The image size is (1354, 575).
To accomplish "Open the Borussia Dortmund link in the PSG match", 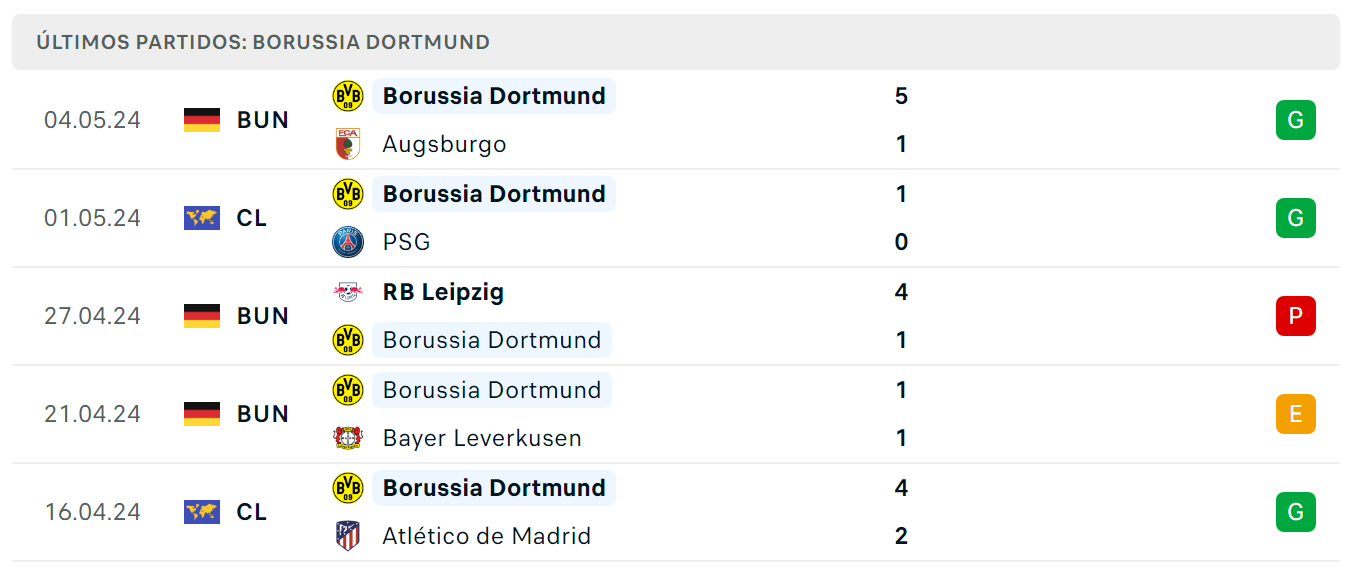I will (x=494, y=194).
